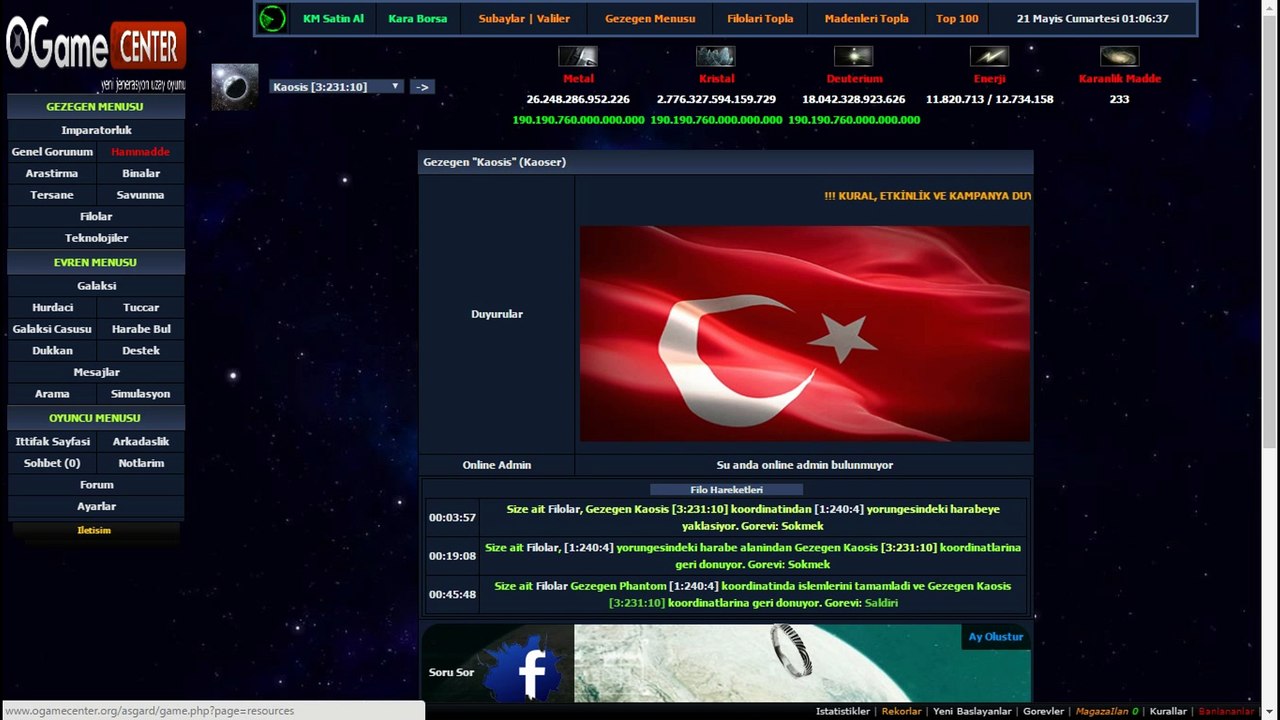Open Ayarlar settings page
1280x720 pixels.
click(96, 507)
